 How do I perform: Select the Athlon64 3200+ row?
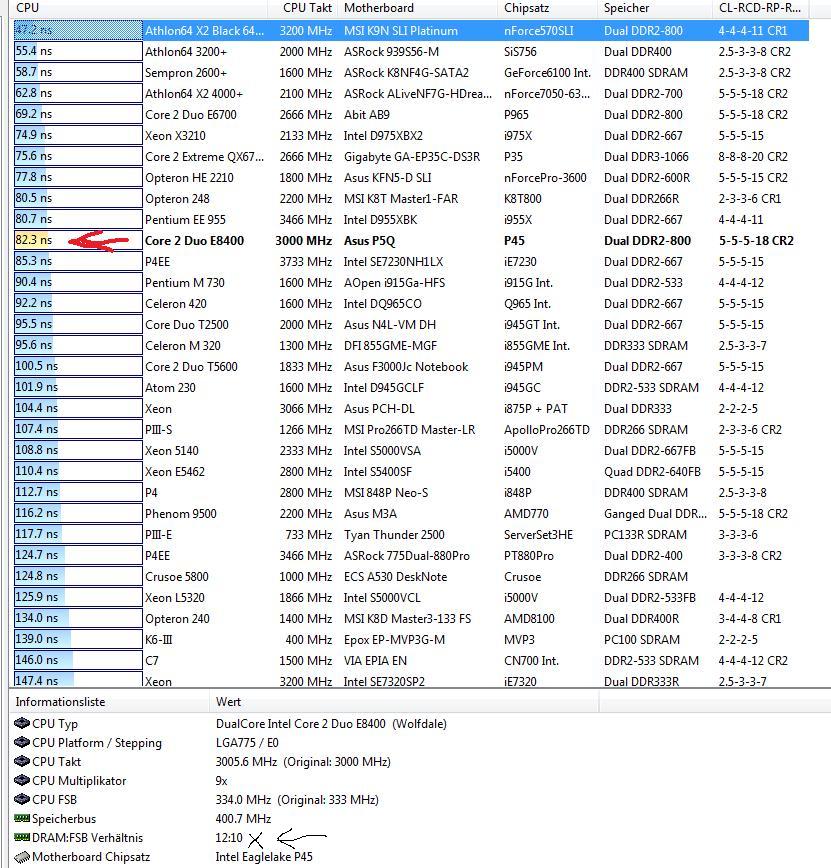411,51
